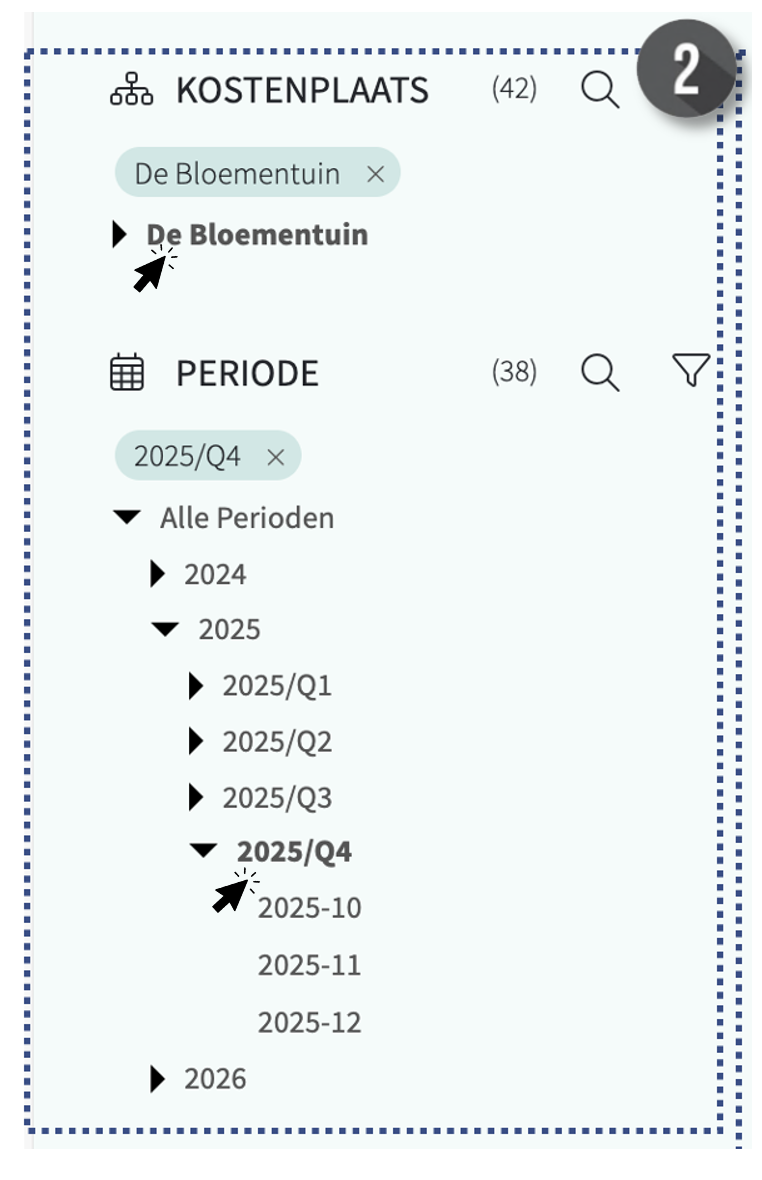Remove the 2025/Q4 filter chip
This screenshot has width=762, height=1180.
click(x=276, y=457)
